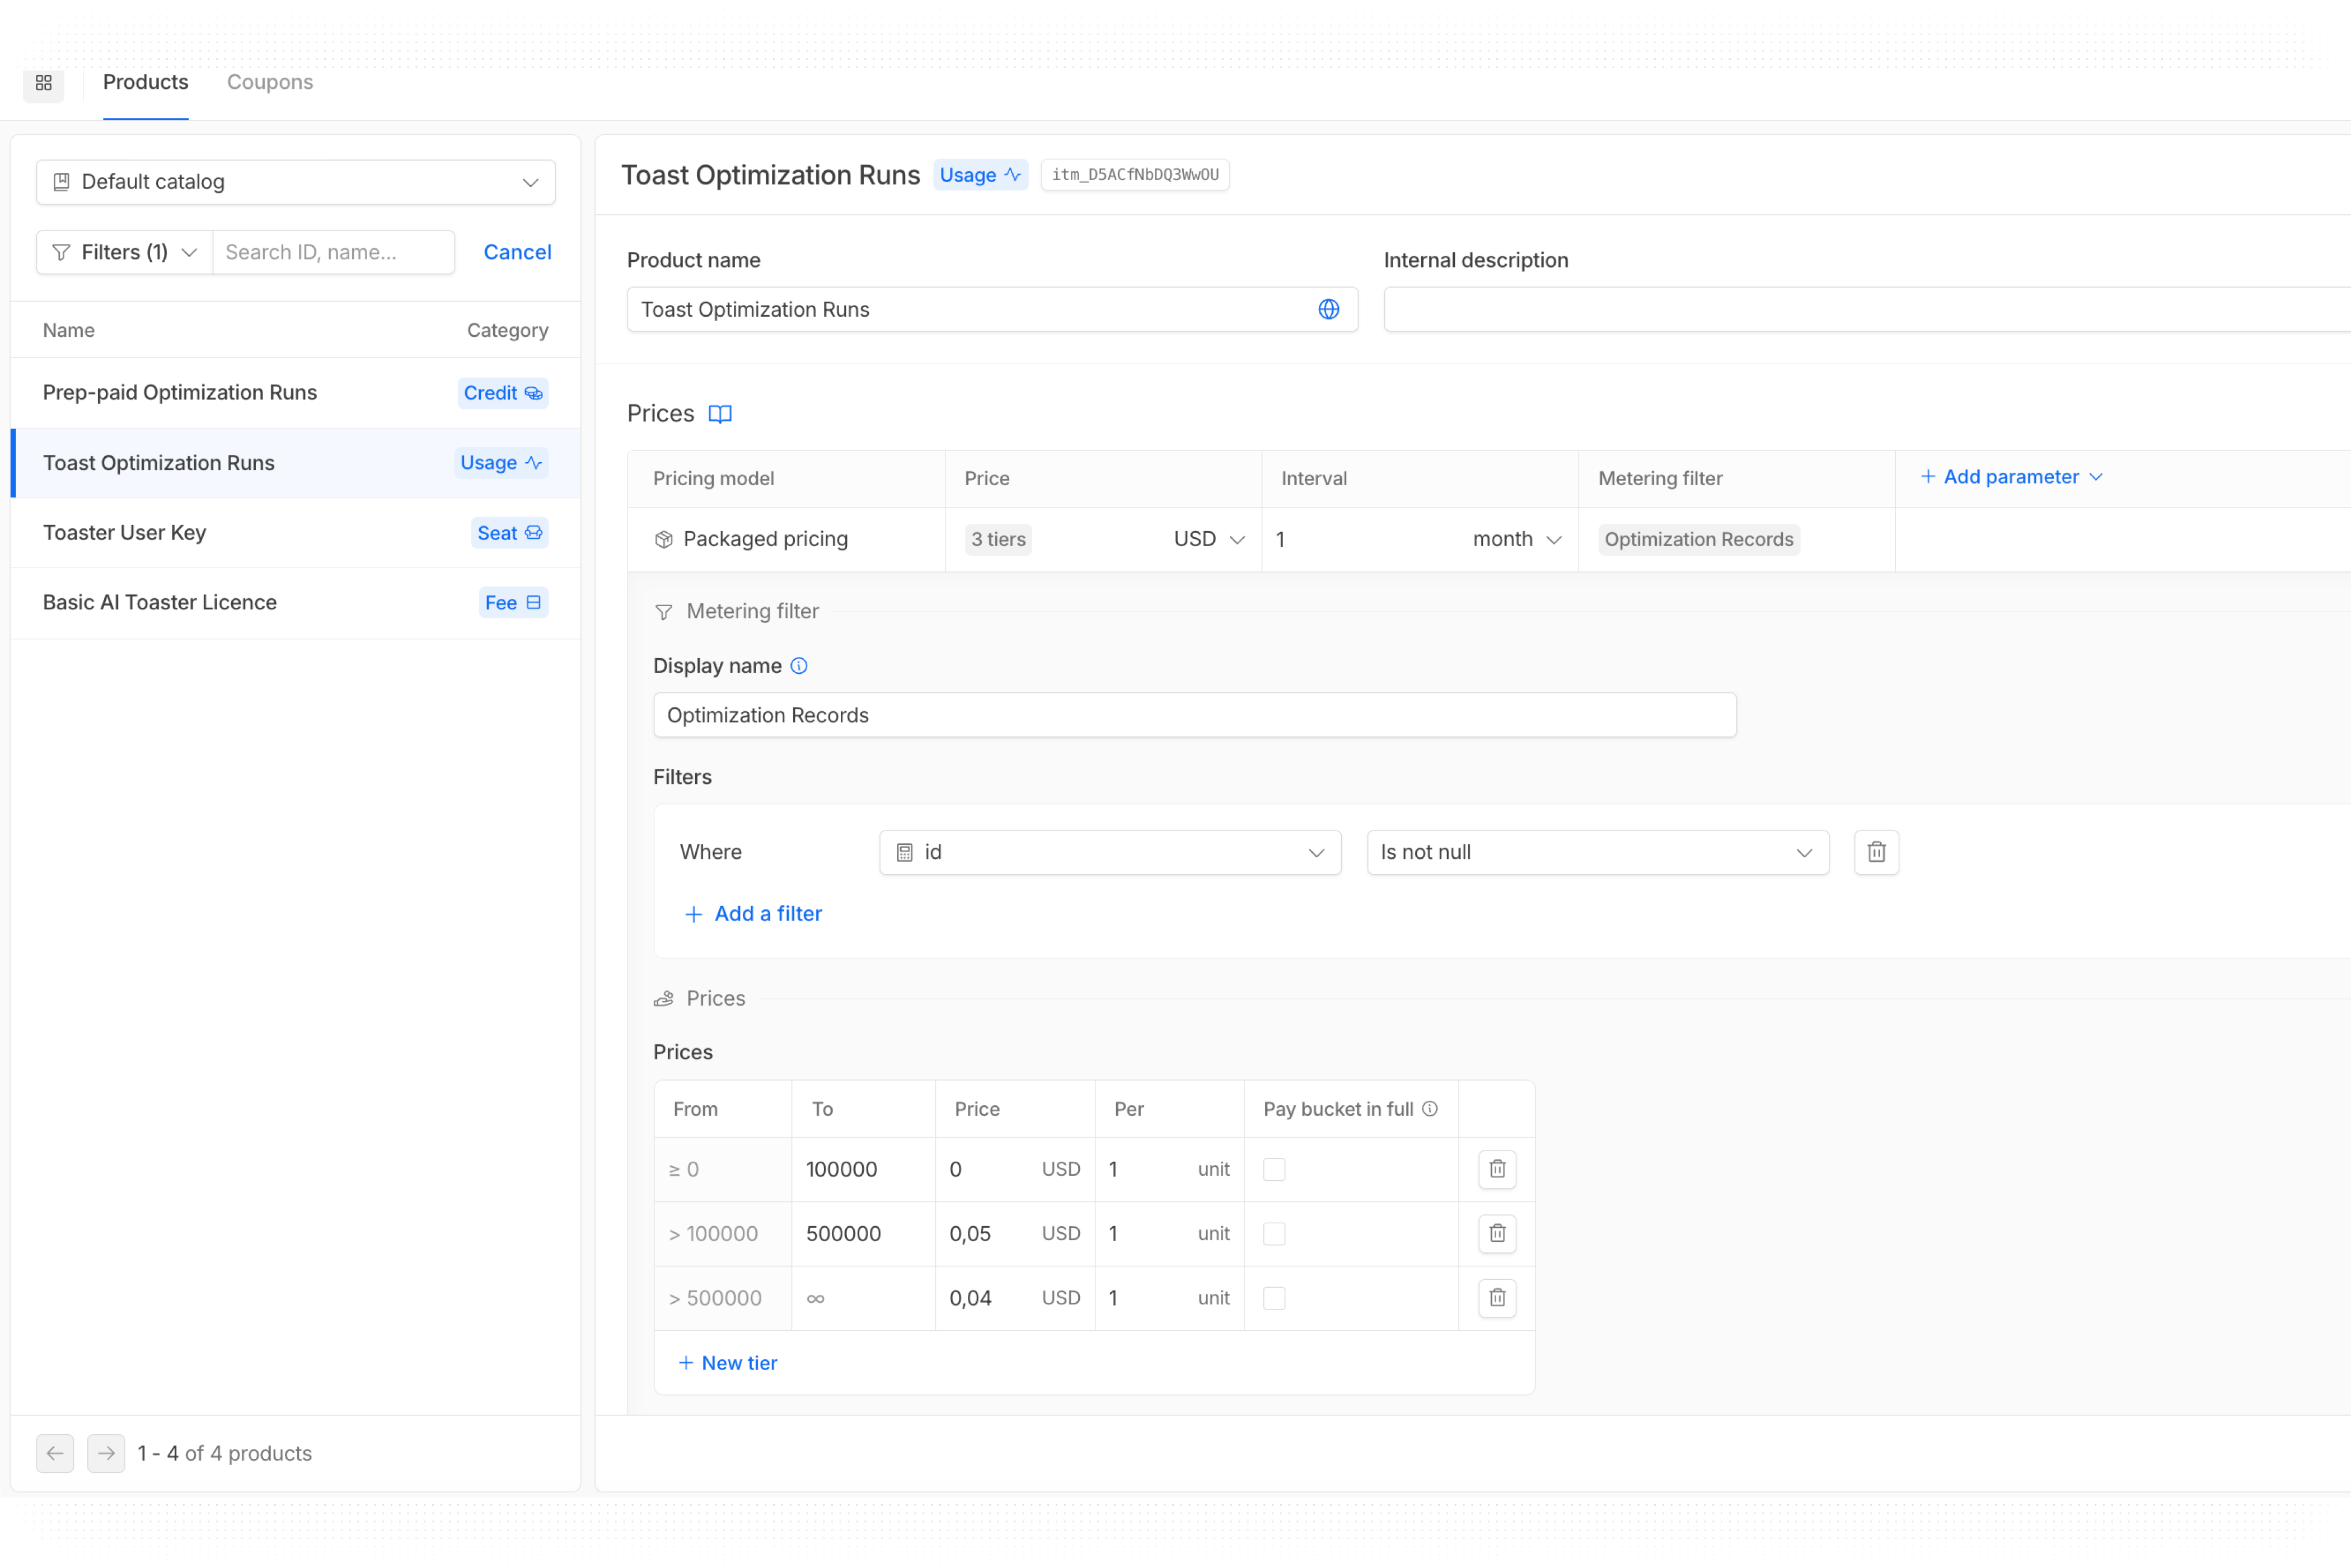Image resolution: width=2351 pixels, height=1568 pixels.
Task: Check Pay bucket in full for first tier
Action: click(1274, 1169)
